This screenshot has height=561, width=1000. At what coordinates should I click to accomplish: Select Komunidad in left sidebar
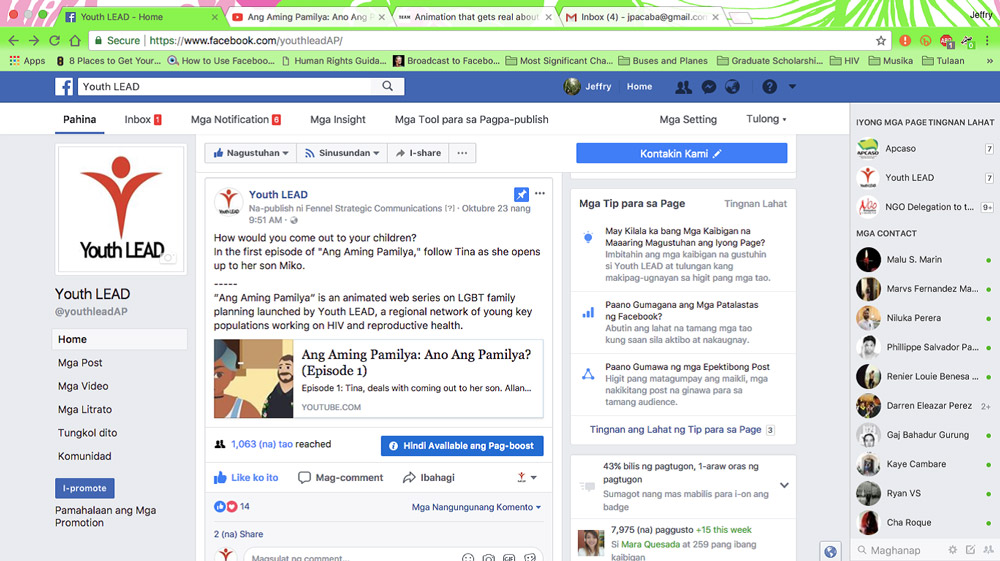(x=84, y=456)
